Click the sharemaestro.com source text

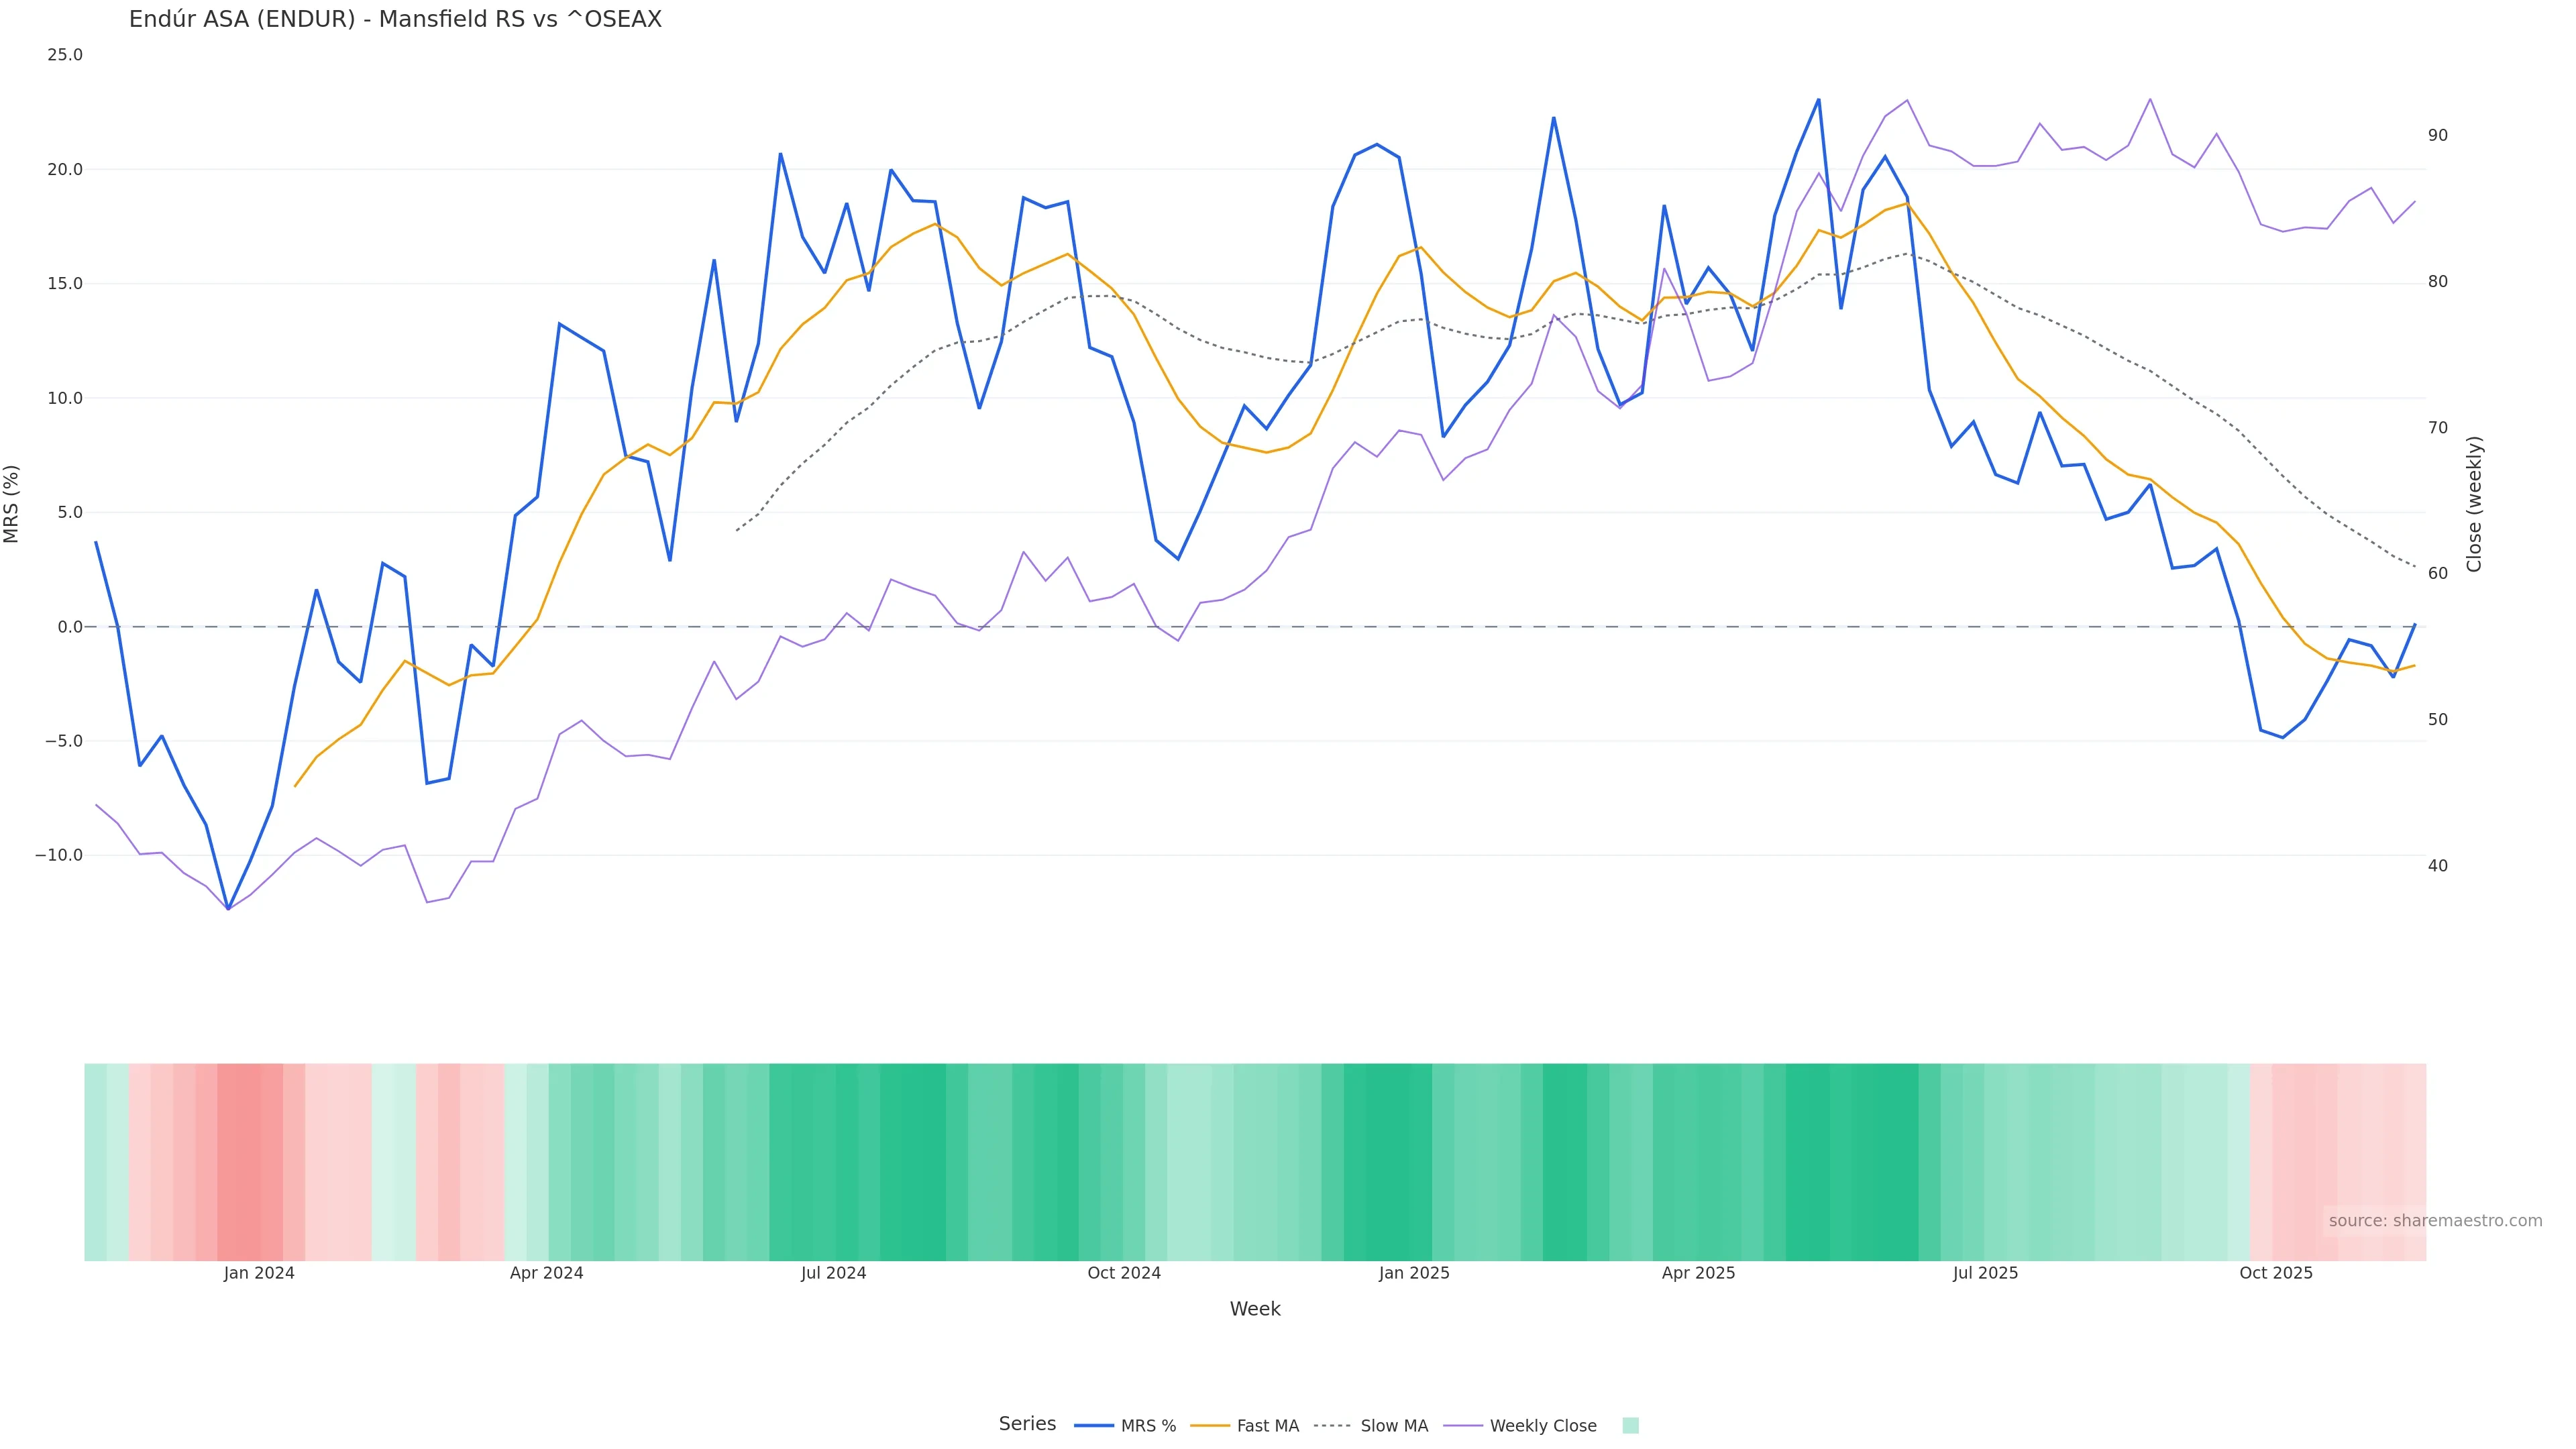pyautogui.click(x=2435, y=1221)
